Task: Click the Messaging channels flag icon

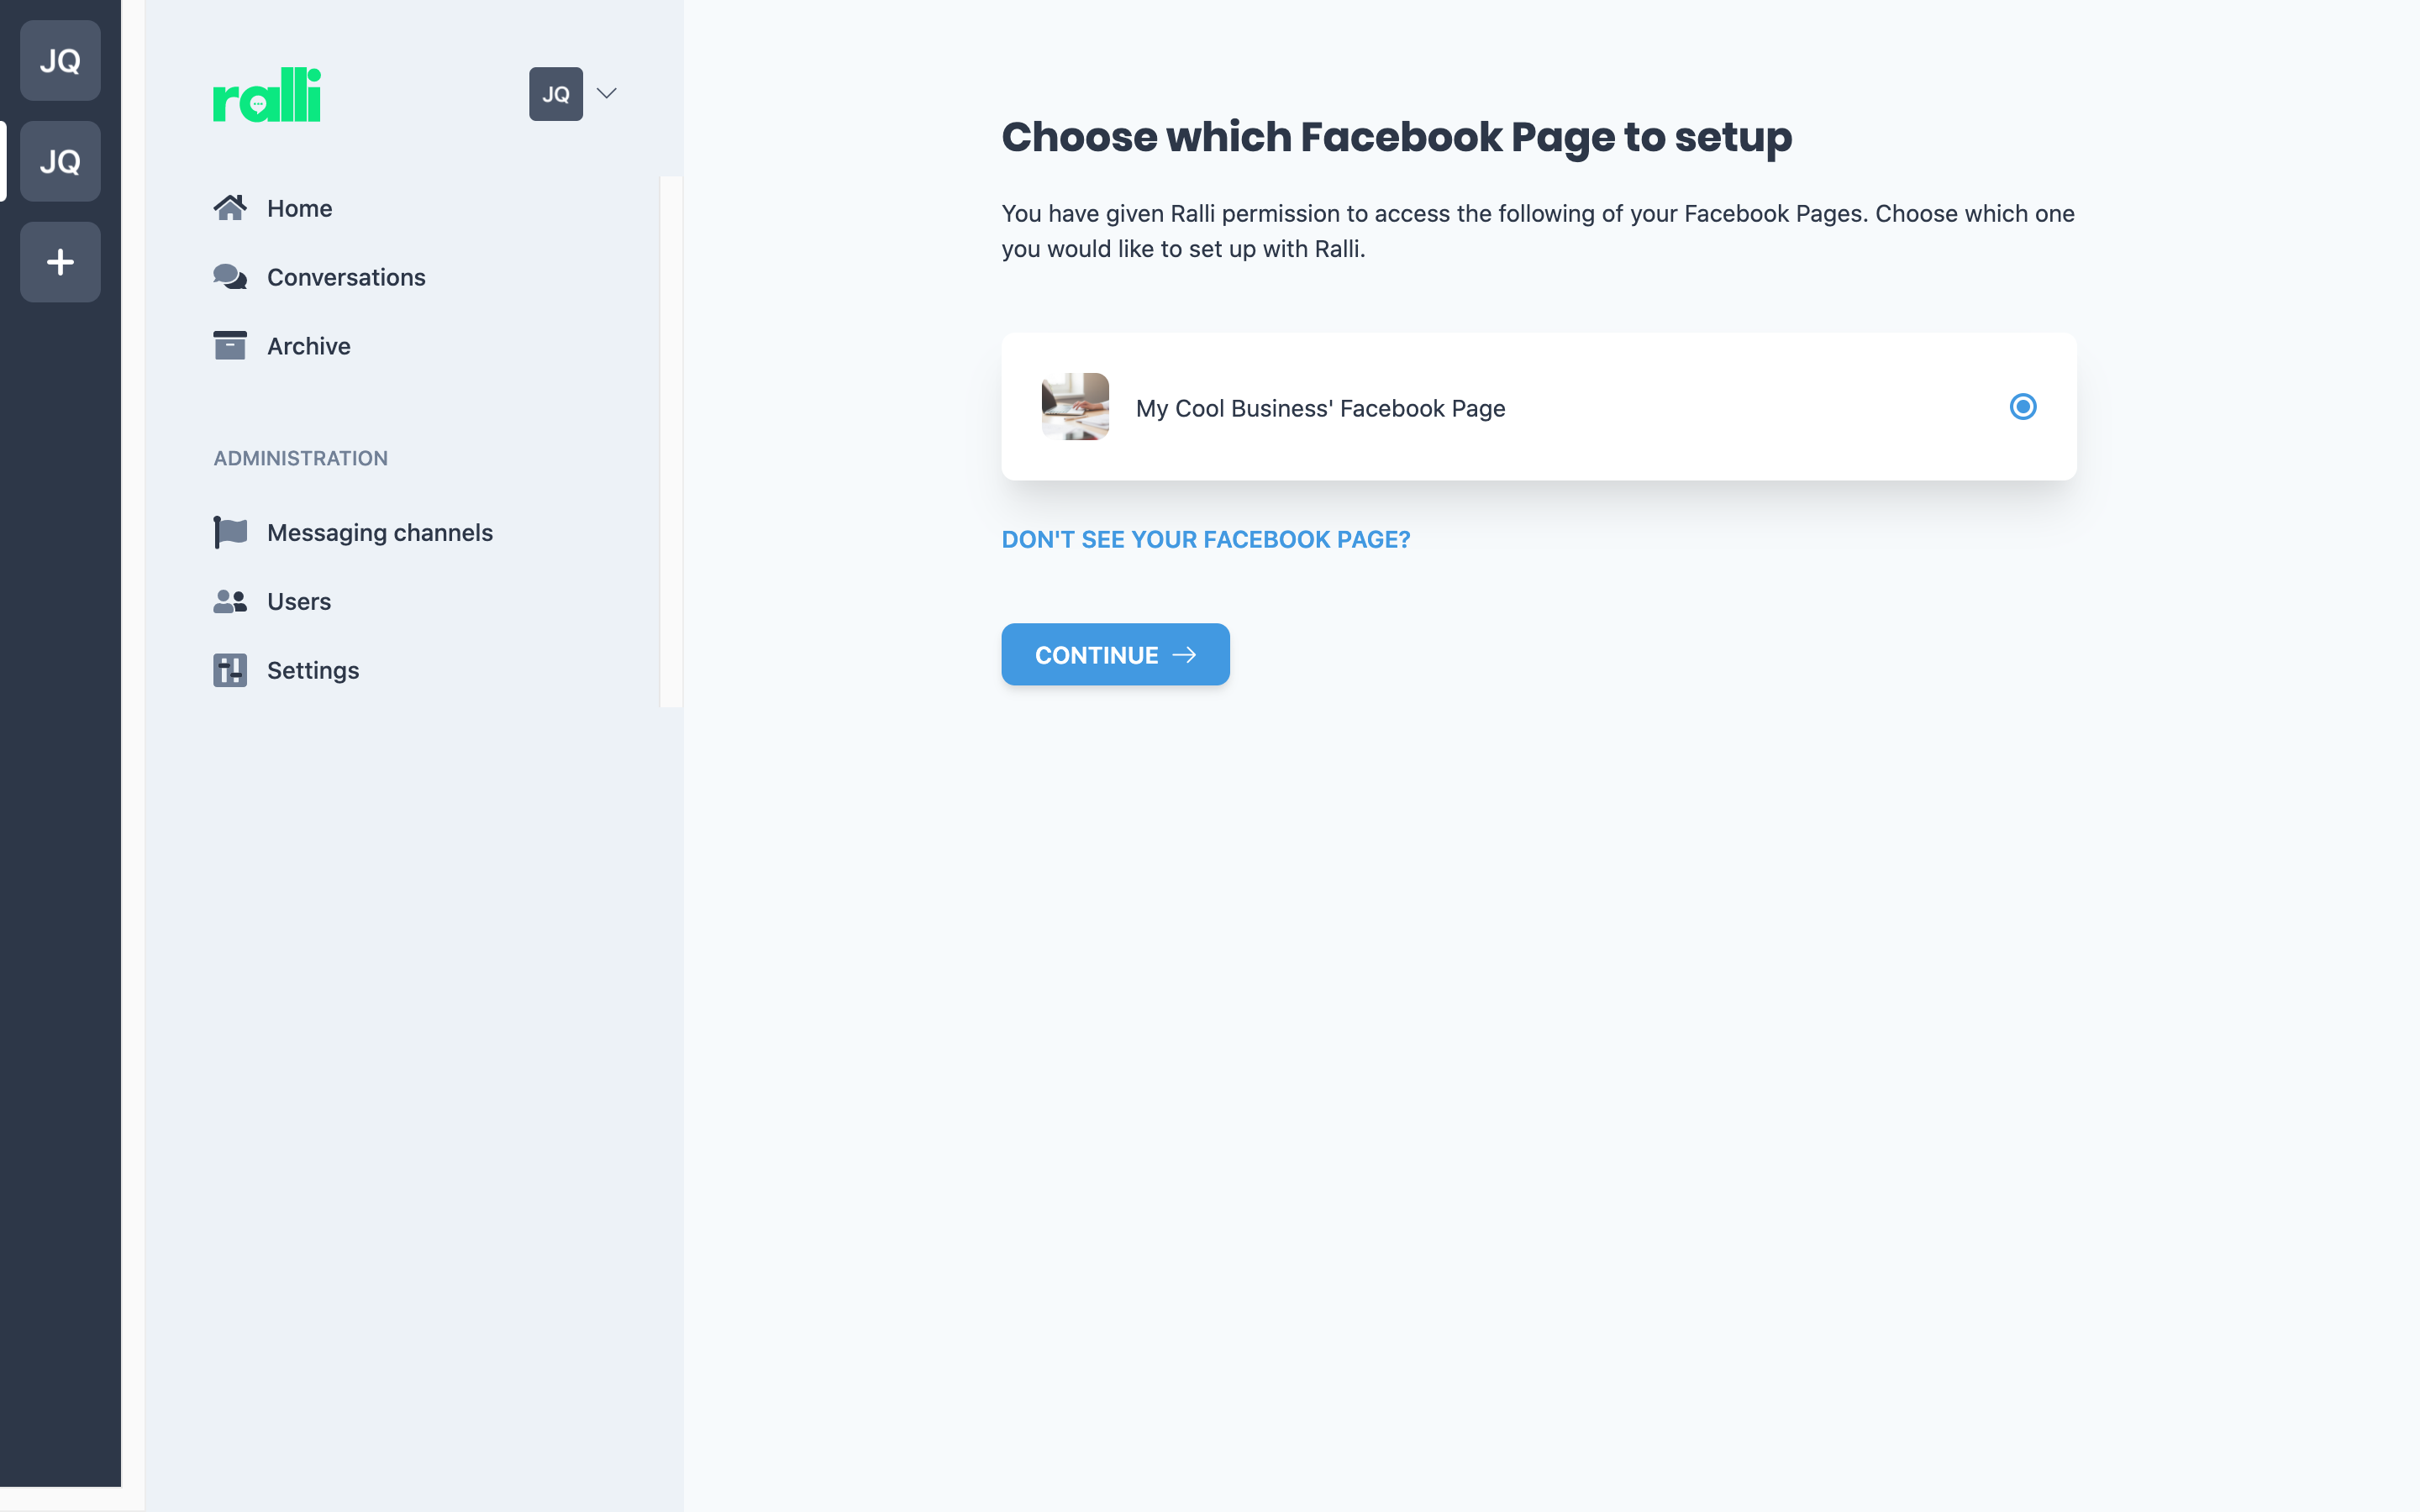Action: 230,532
